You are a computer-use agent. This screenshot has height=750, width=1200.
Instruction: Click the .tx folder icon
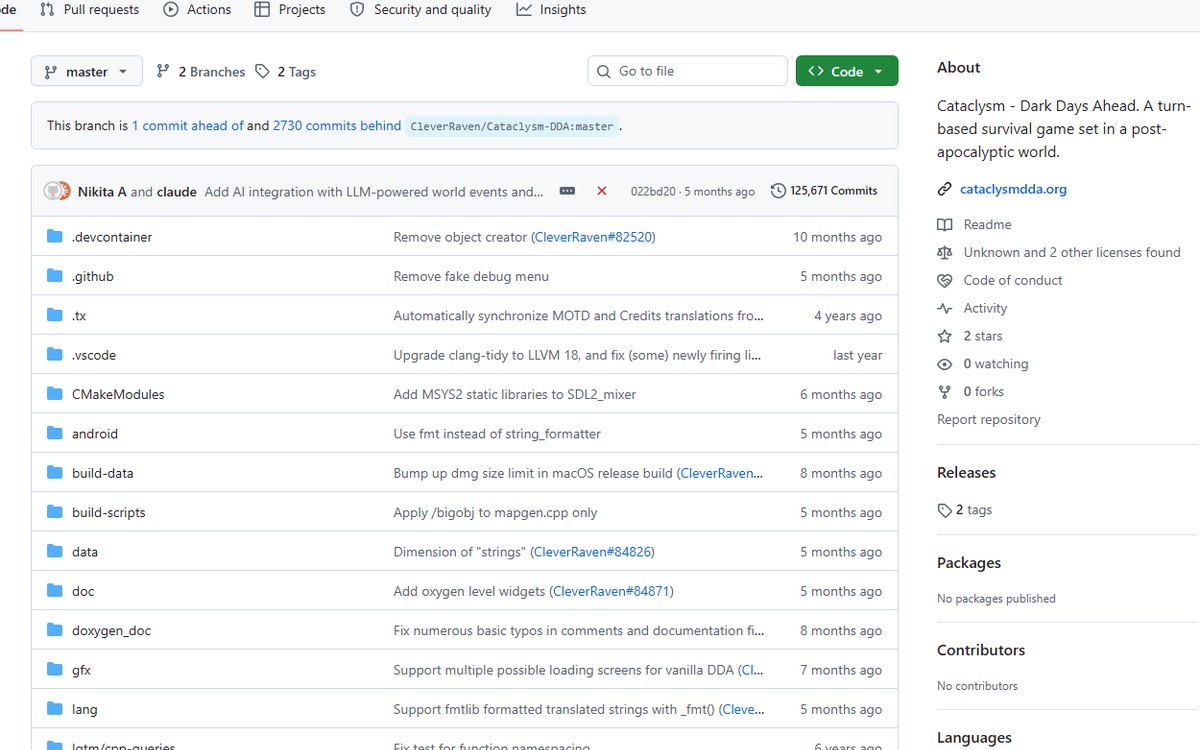[x=55, y=316]
